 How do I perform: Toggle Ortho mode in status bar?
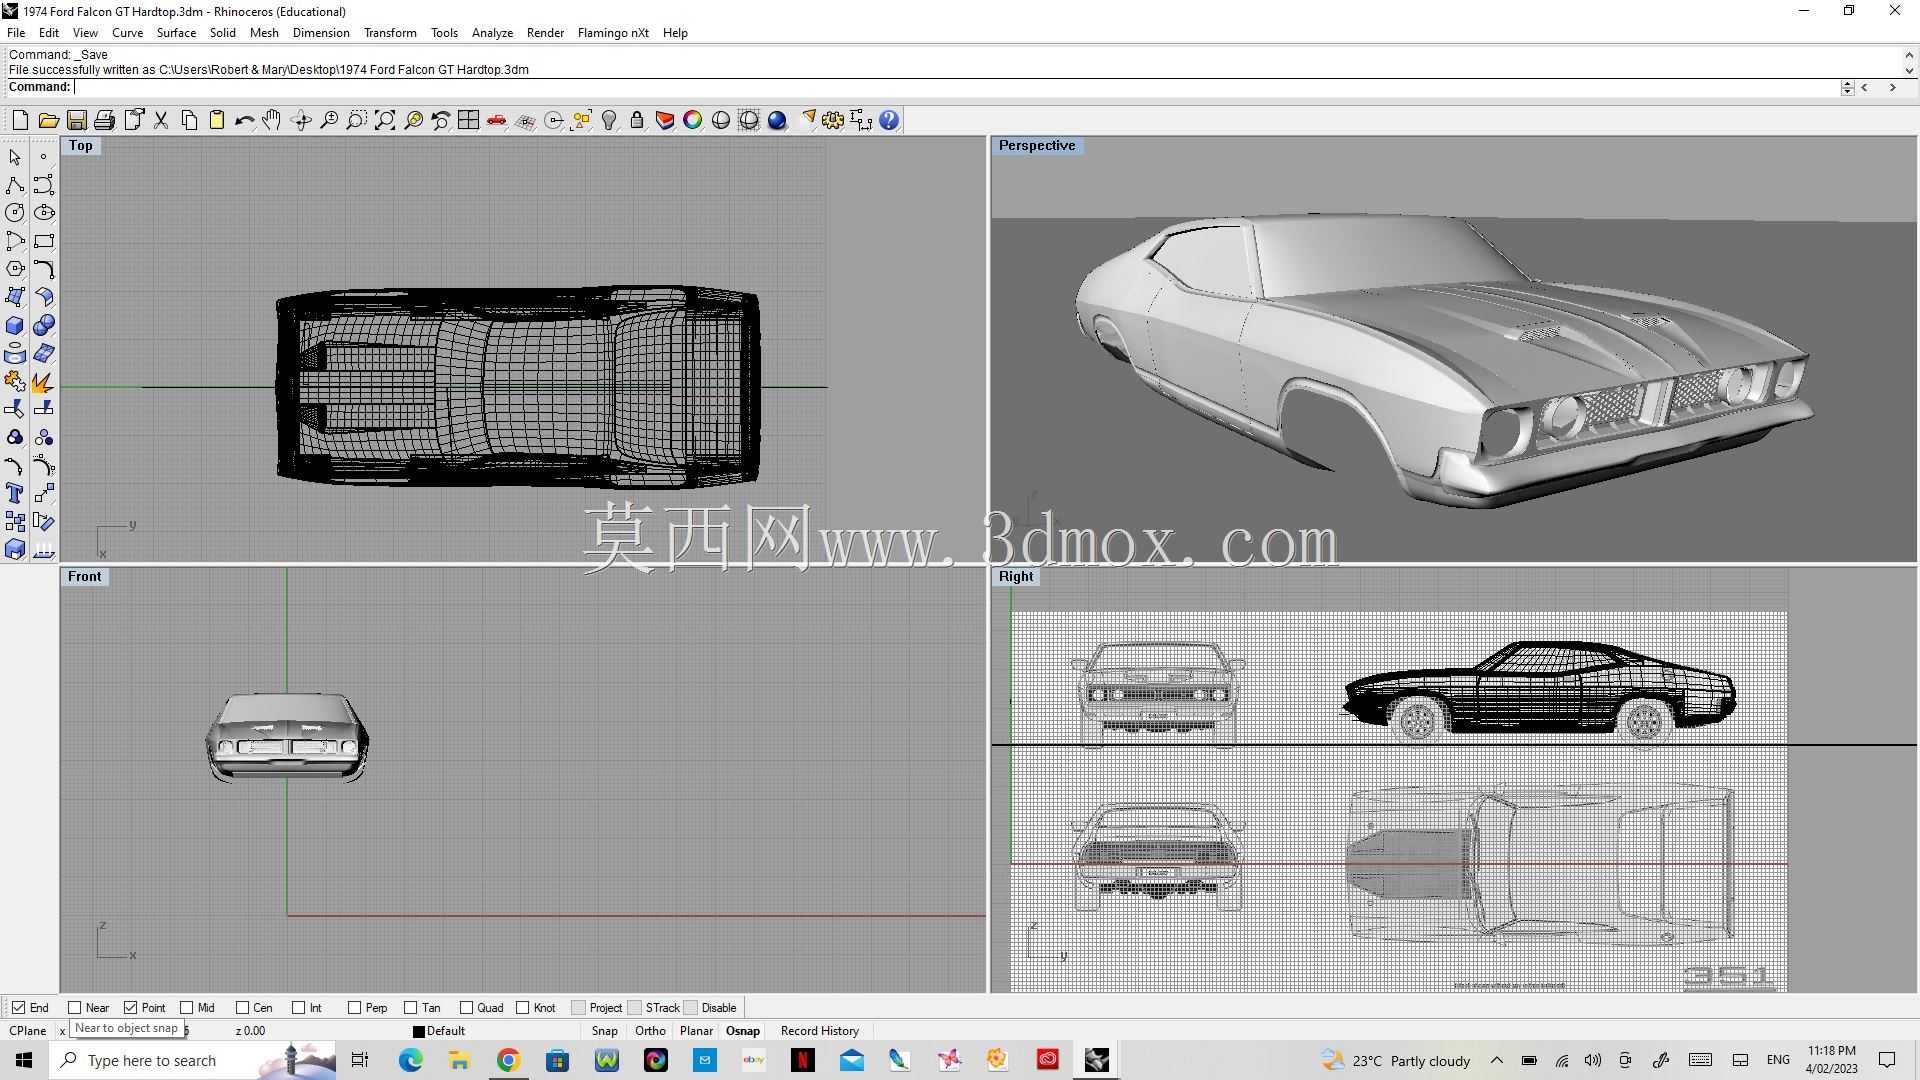coord(650,1031)
